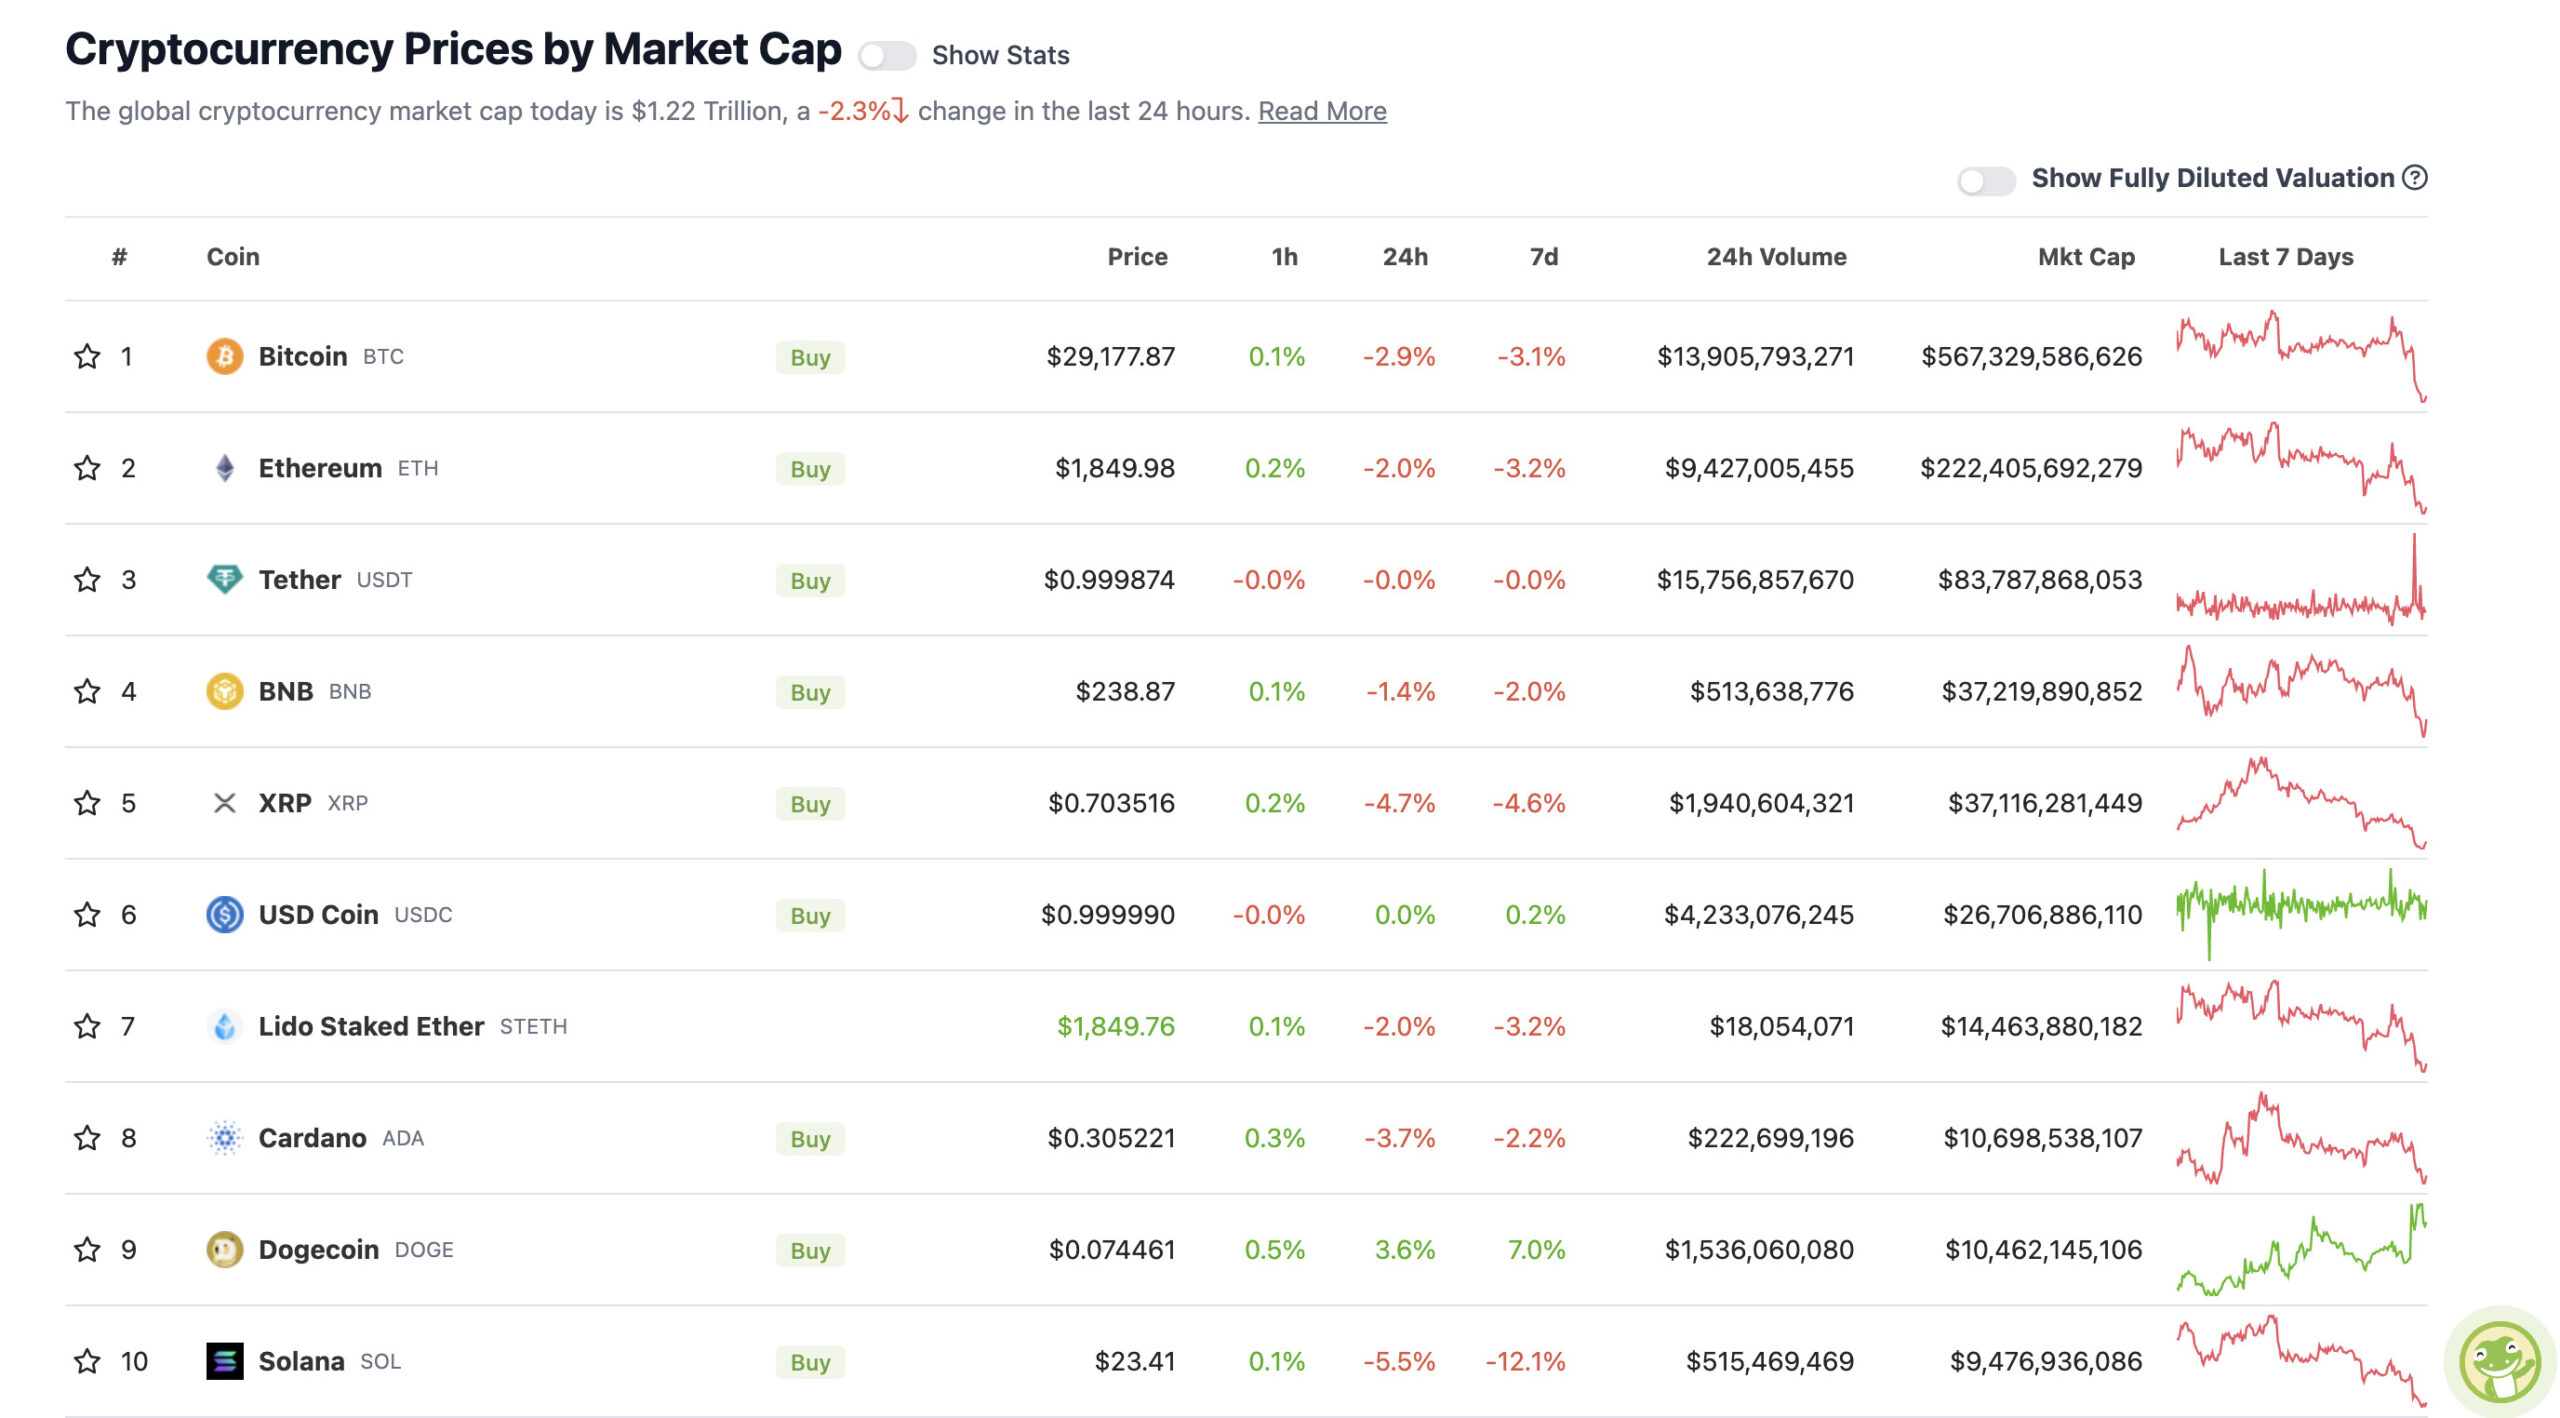The image size is (2560, 1418).
Task: Click the Solana logo icon
Action: pyautogui.click(x=225, y=1361)
